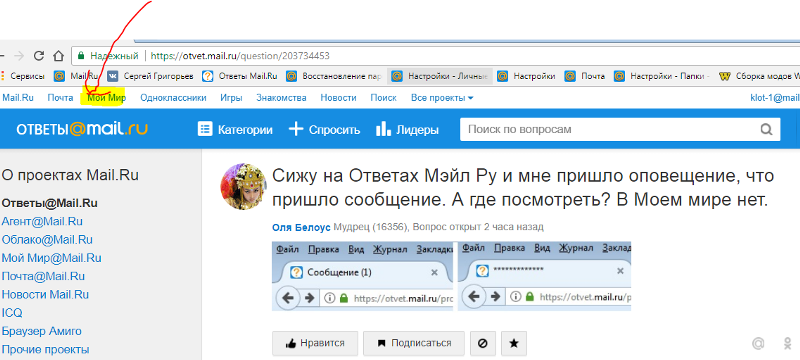The image size is (800, 360).
Task: Click the green secure padlock icon
Action: [x=81, y=56]
